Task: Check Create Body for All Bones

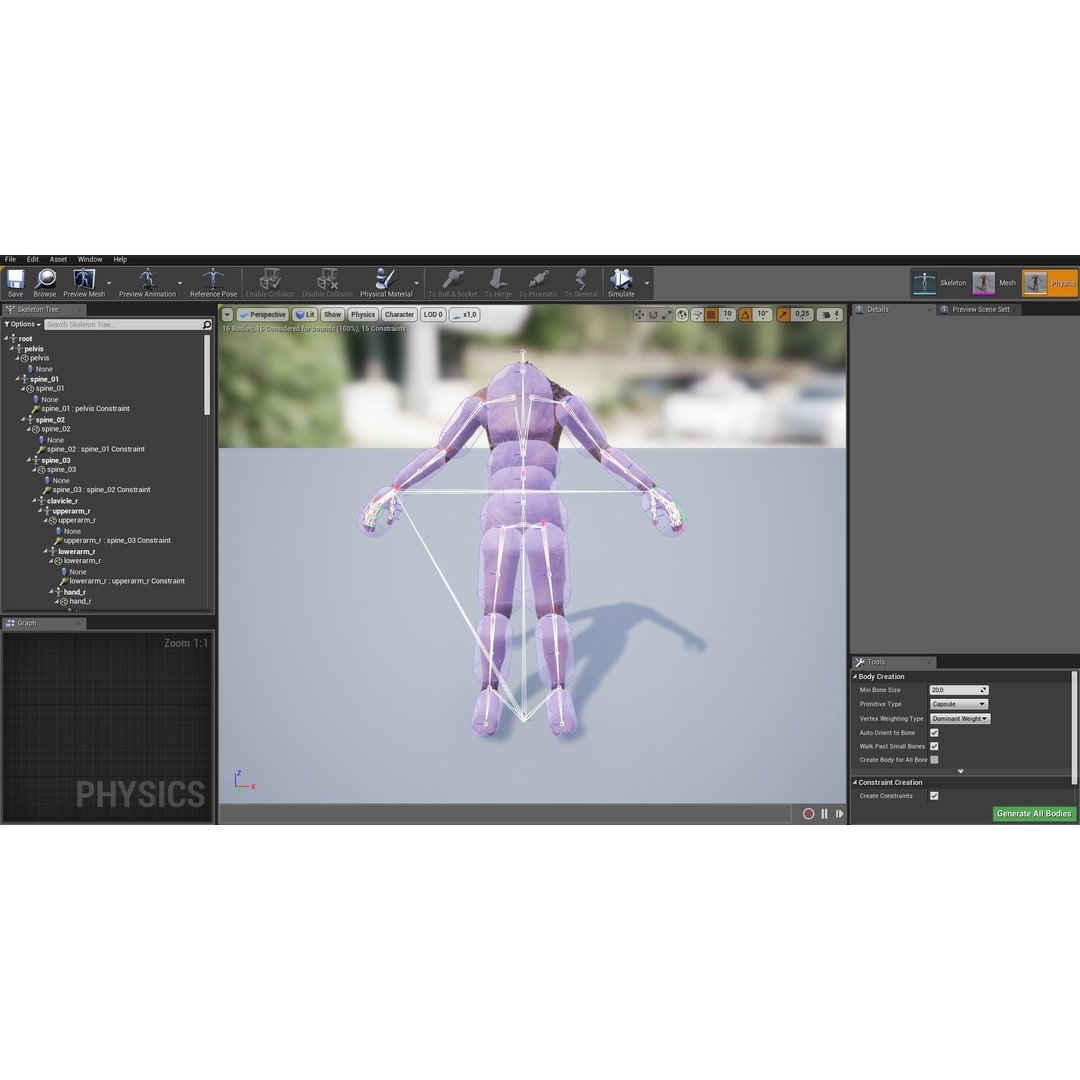Action: coord(935,760)
